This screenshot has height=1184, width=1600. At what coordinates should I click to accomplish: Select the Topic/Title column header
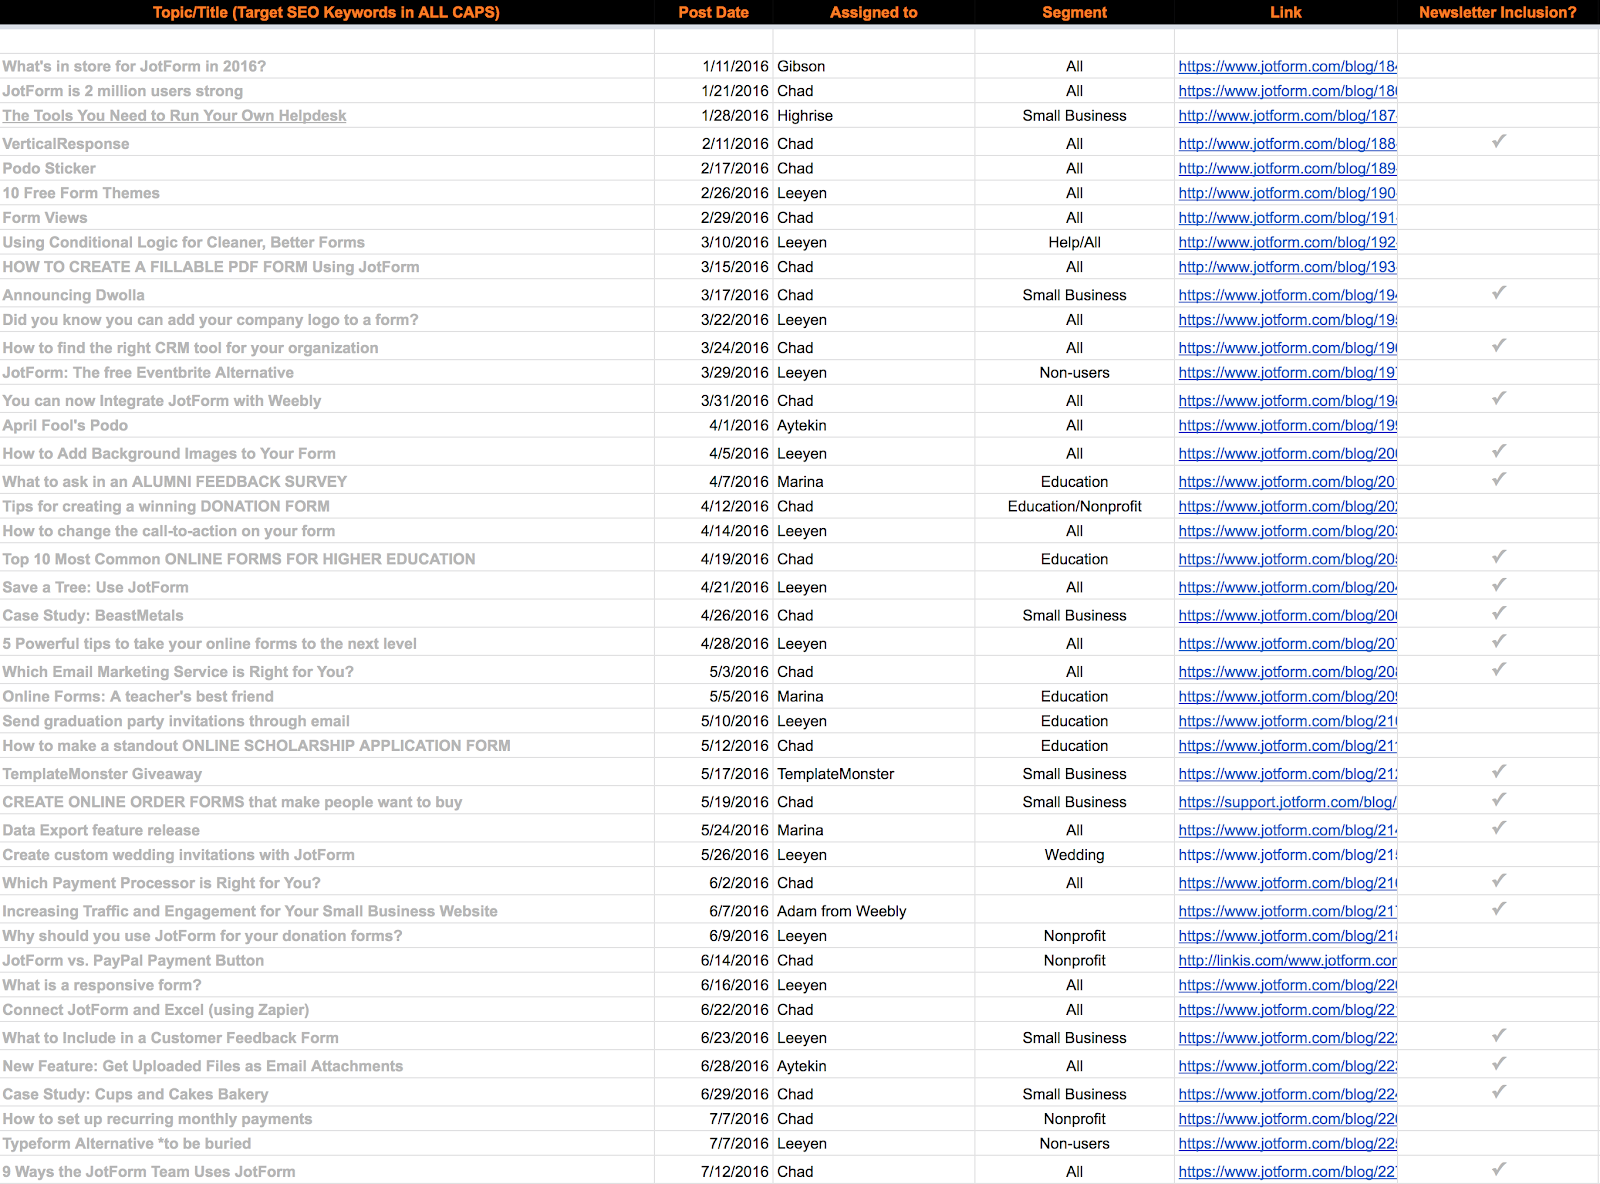click(326, 13)
